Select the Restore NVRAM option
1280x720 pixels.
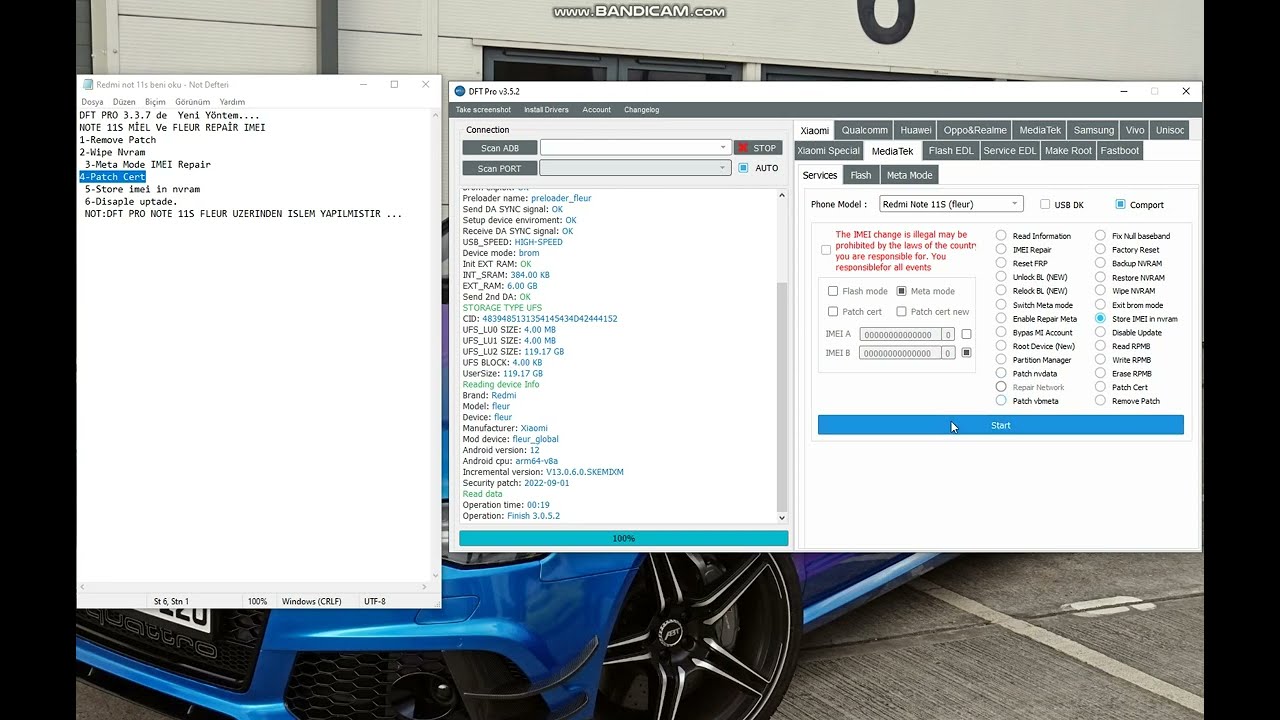tap(1100, 277)
